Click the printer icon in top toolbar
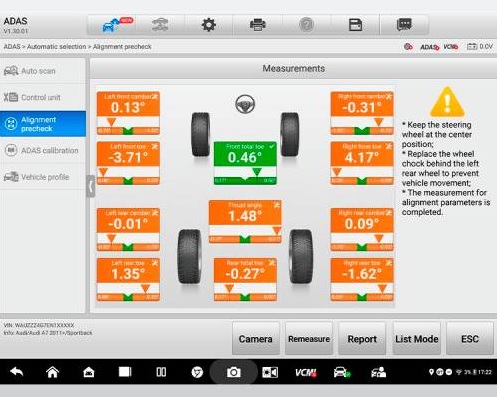This screenshot has width=497, height=397. (257, 25)
